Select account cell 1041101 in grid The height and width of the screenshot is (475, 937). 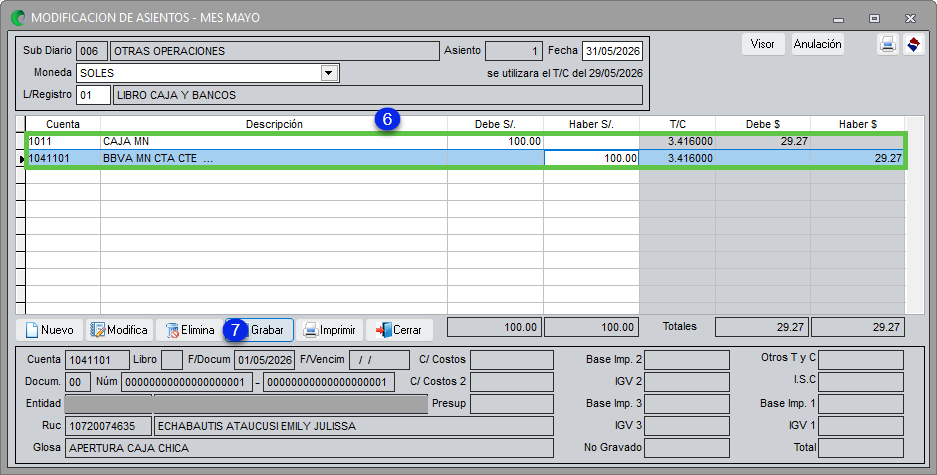tap(63, 158)
